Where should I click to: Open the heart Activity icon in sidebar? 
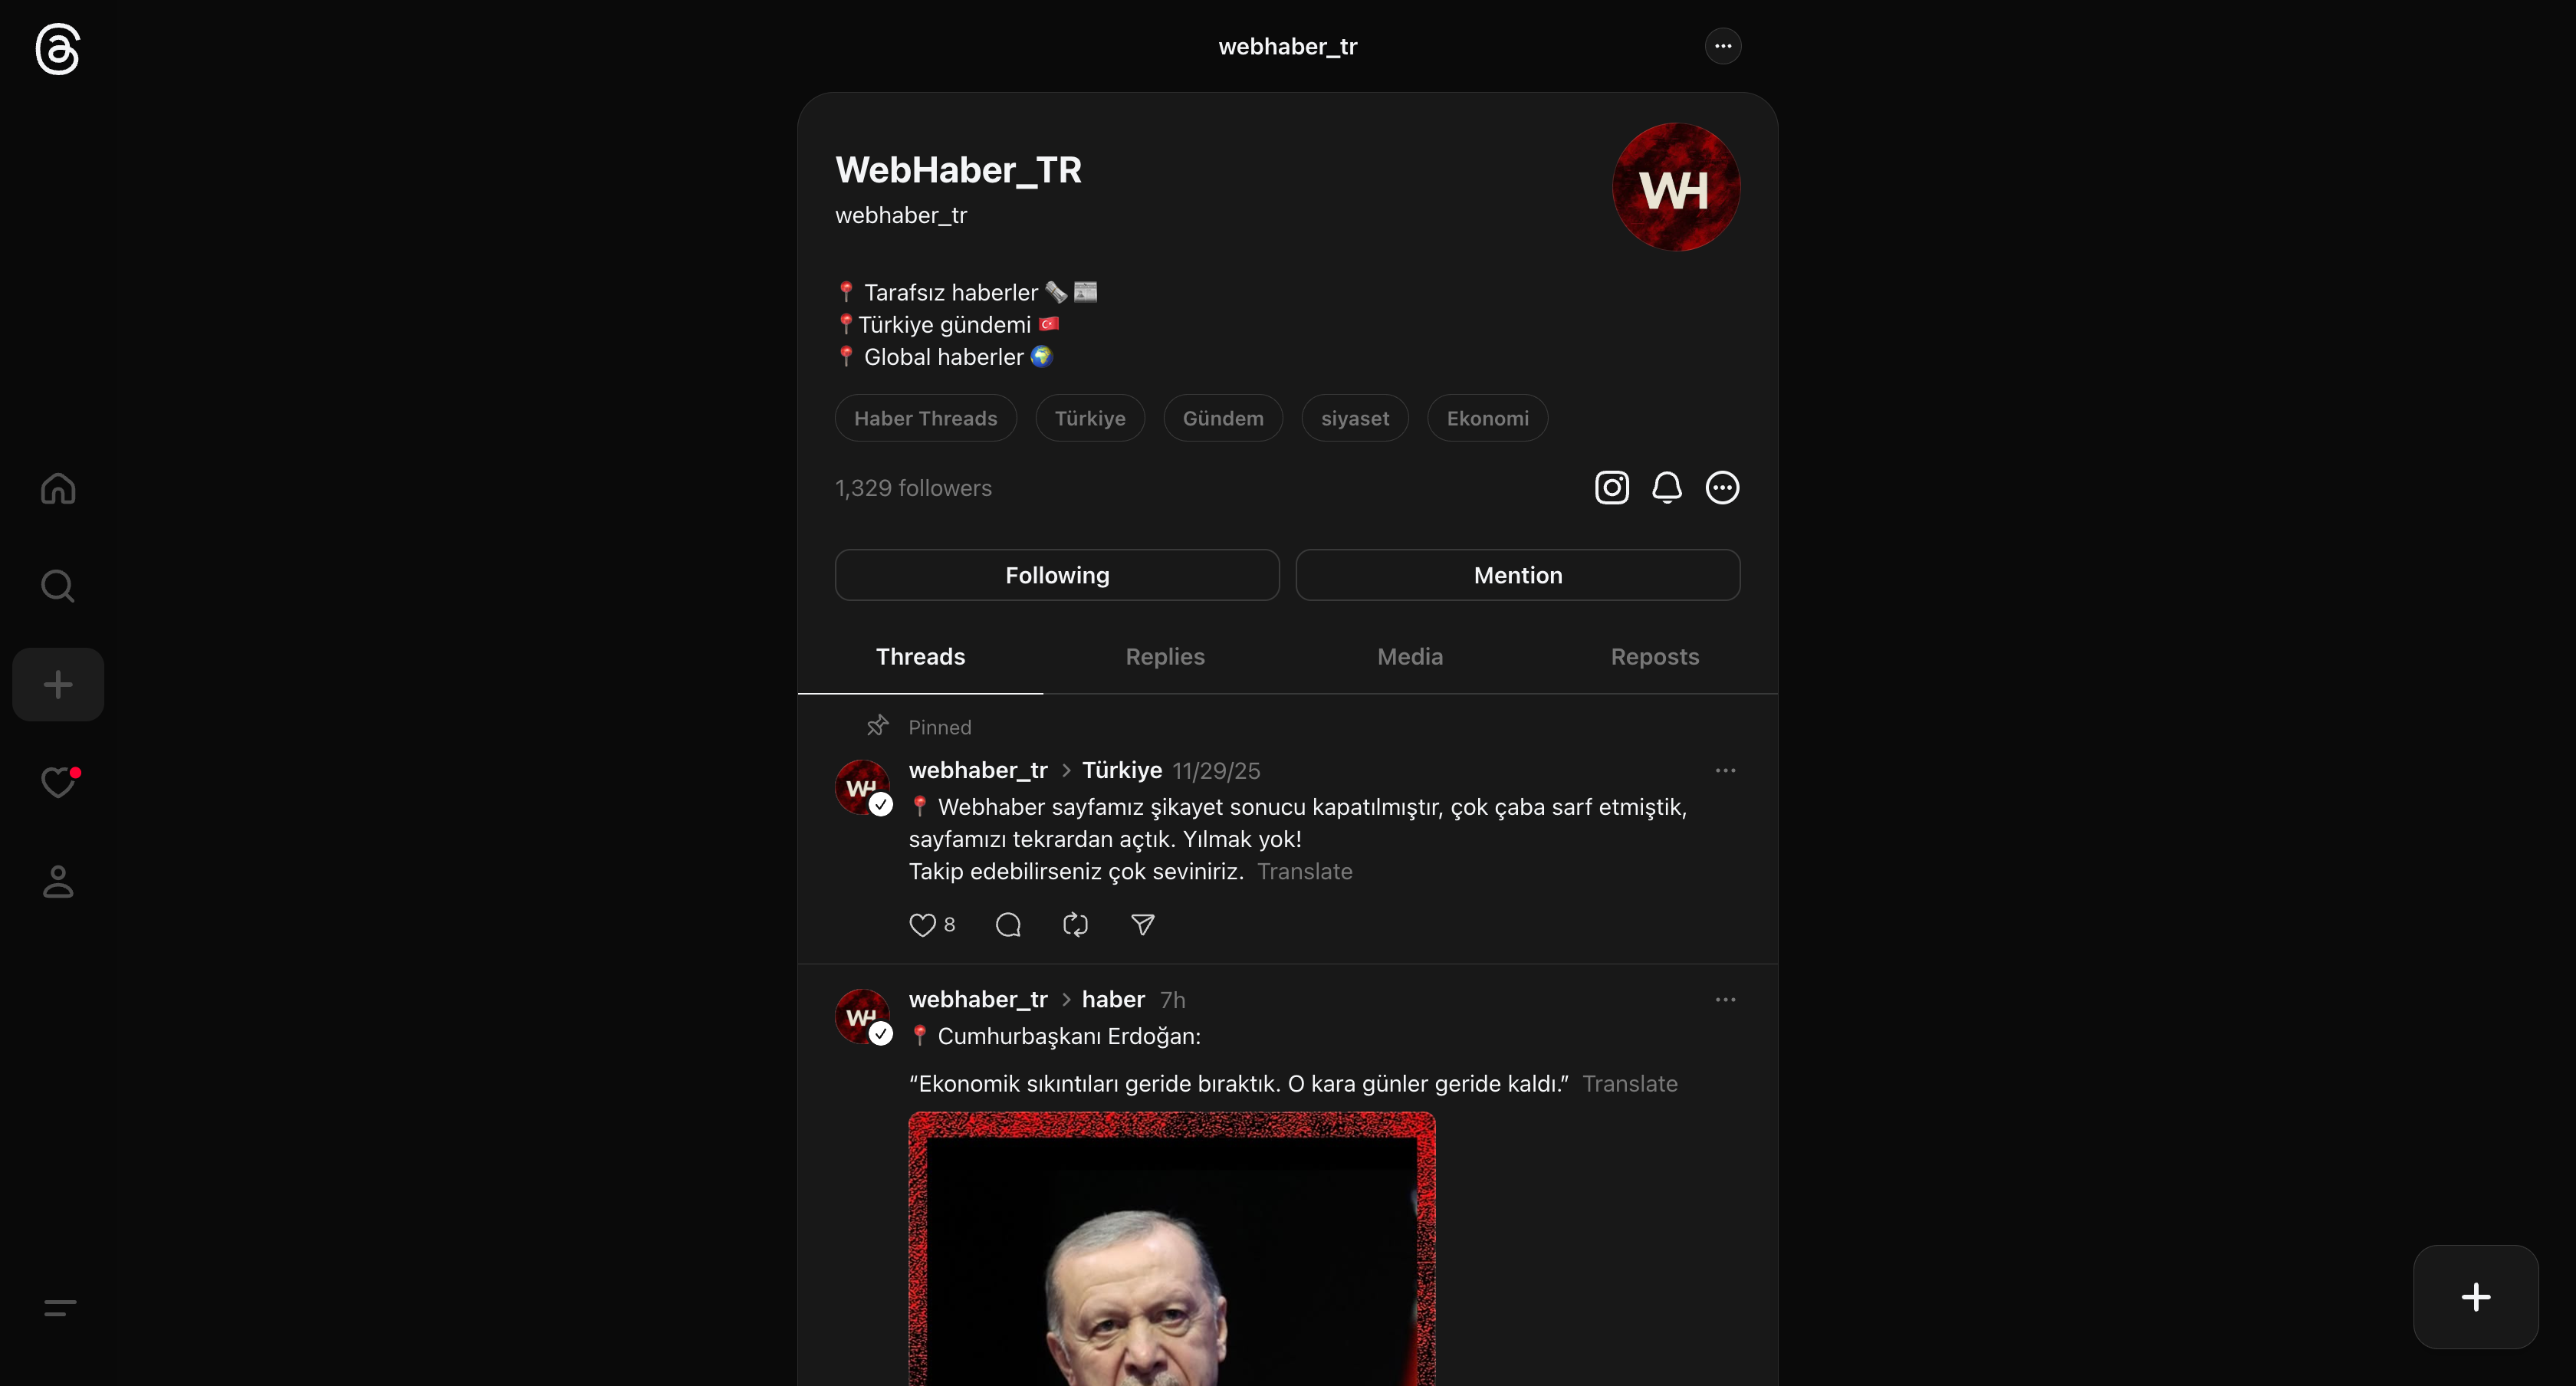point(58,782)
